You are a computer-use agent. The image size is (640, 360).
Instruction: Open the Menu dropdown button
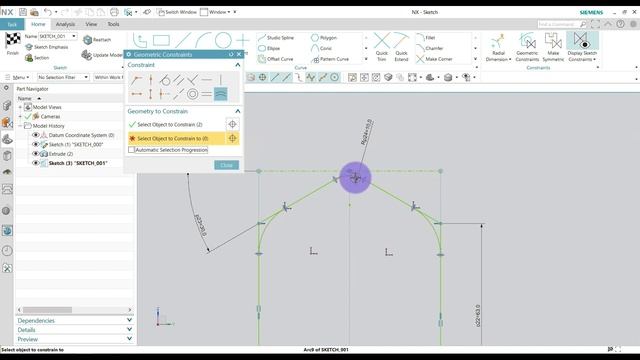[18, 77]
